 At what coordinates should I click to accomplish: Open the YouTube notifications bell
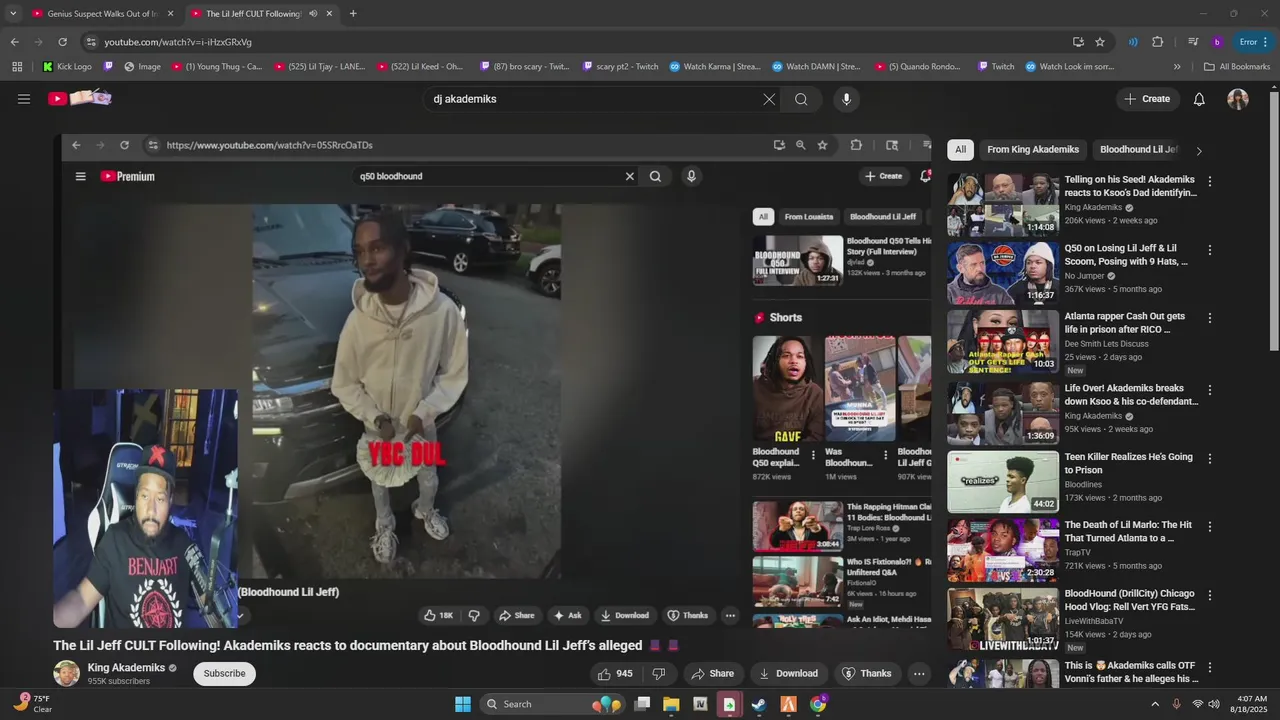[x=1199, y=99]
